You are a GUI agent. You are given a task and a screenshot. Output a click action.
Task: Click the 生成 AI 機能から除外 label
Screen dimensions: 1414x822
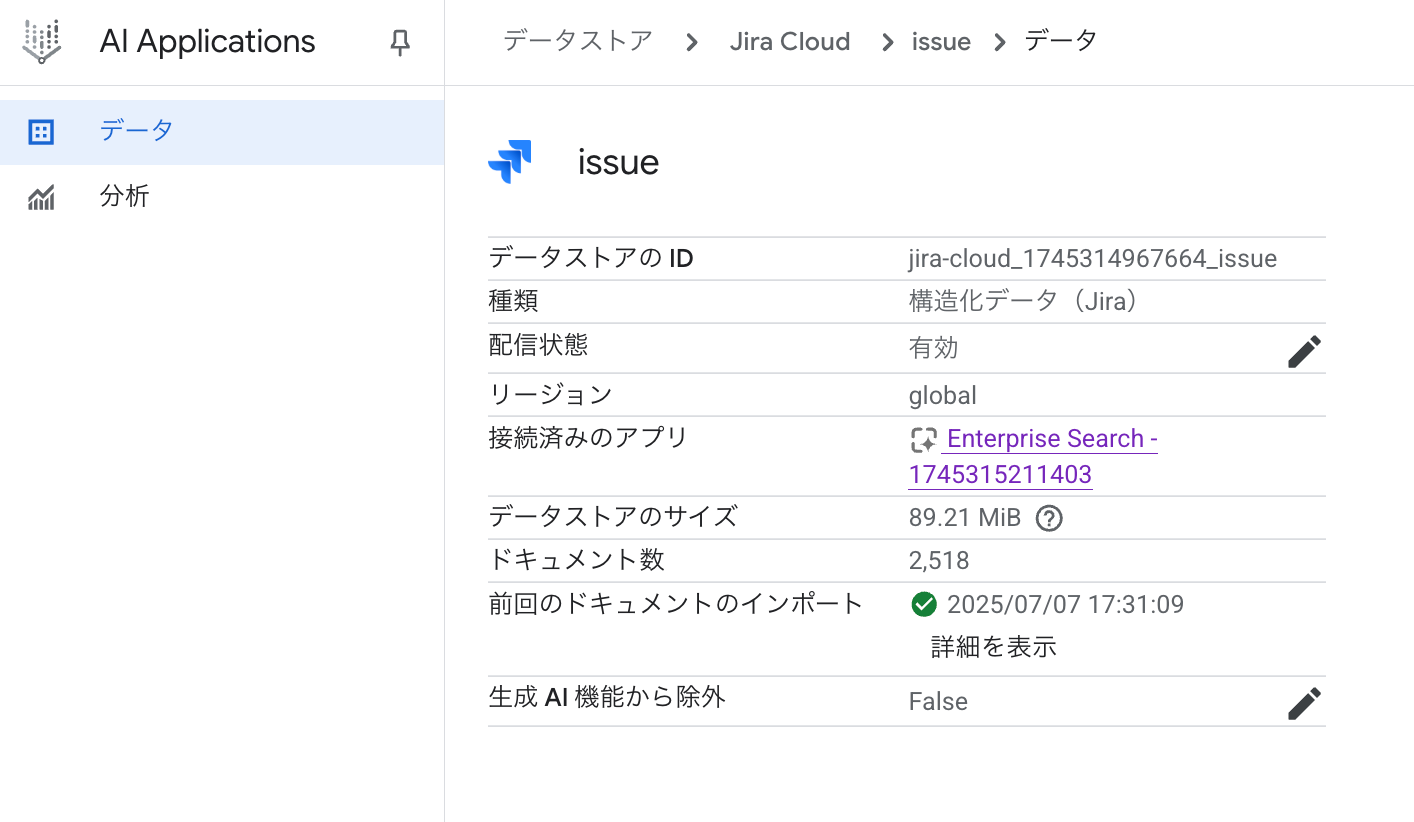tap(607, 697)
